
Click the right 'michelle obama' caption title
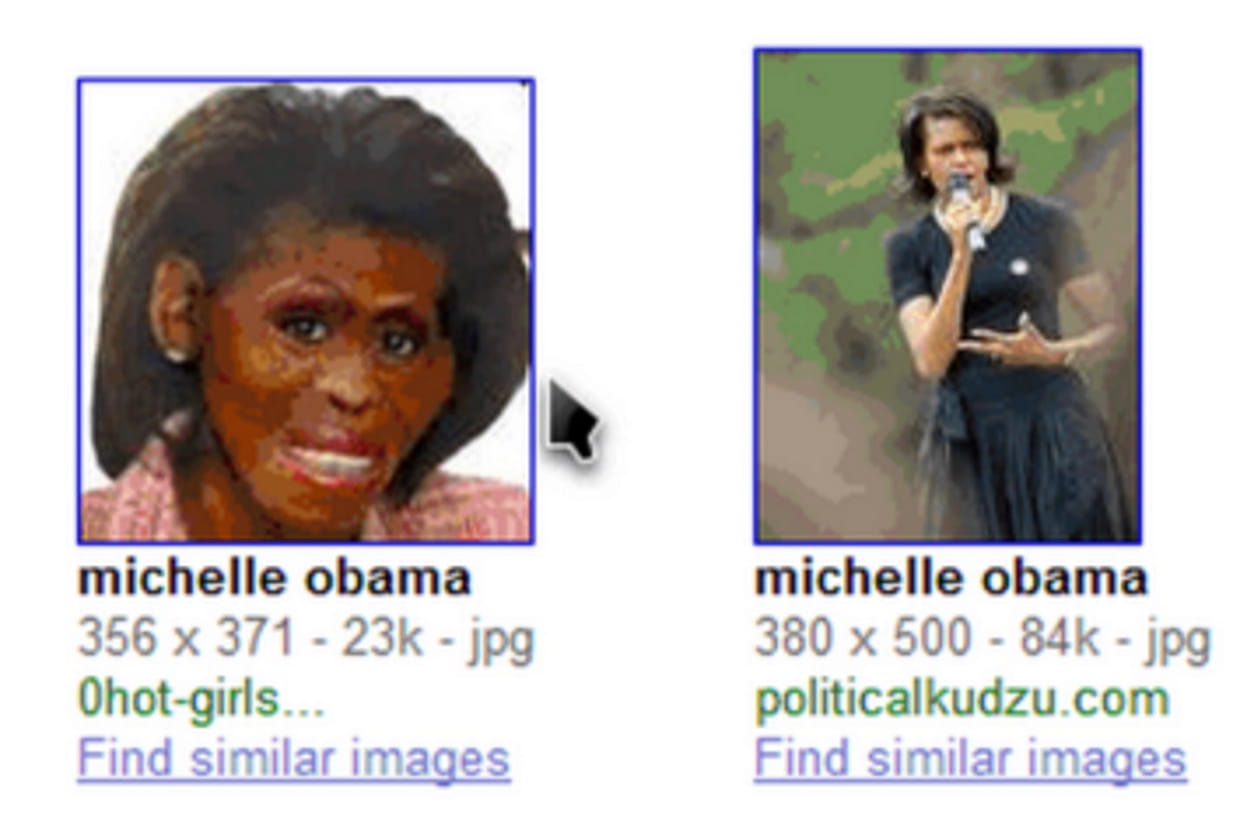tap(950, 578)
